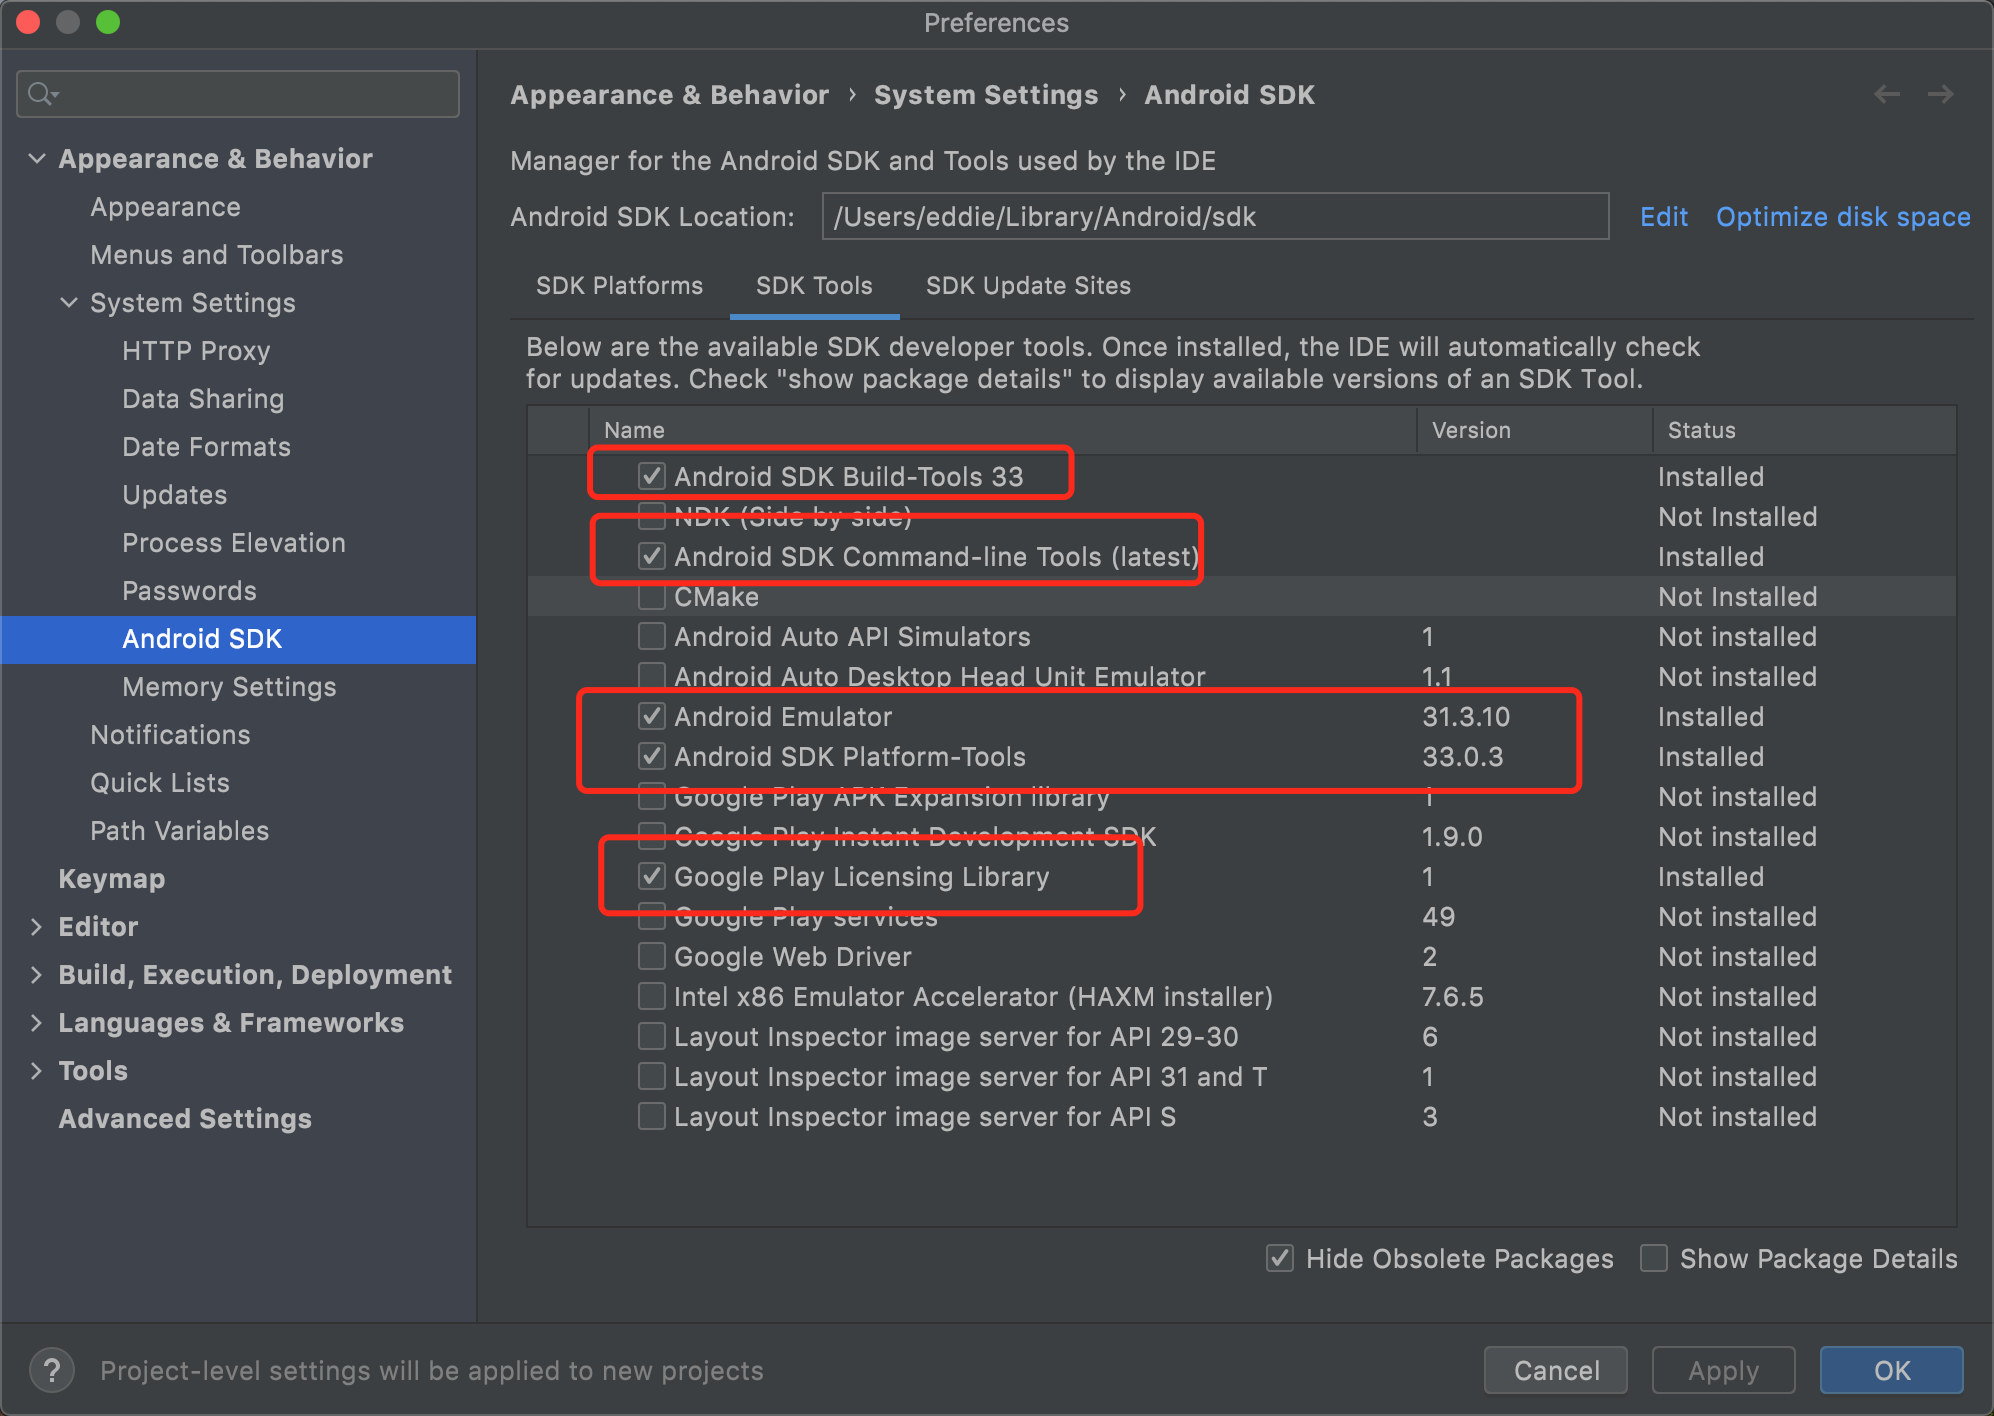Check Layout Inspector image server for API 31 and T
This screenshot has width=1994, height=1416.
(652, 1076)
